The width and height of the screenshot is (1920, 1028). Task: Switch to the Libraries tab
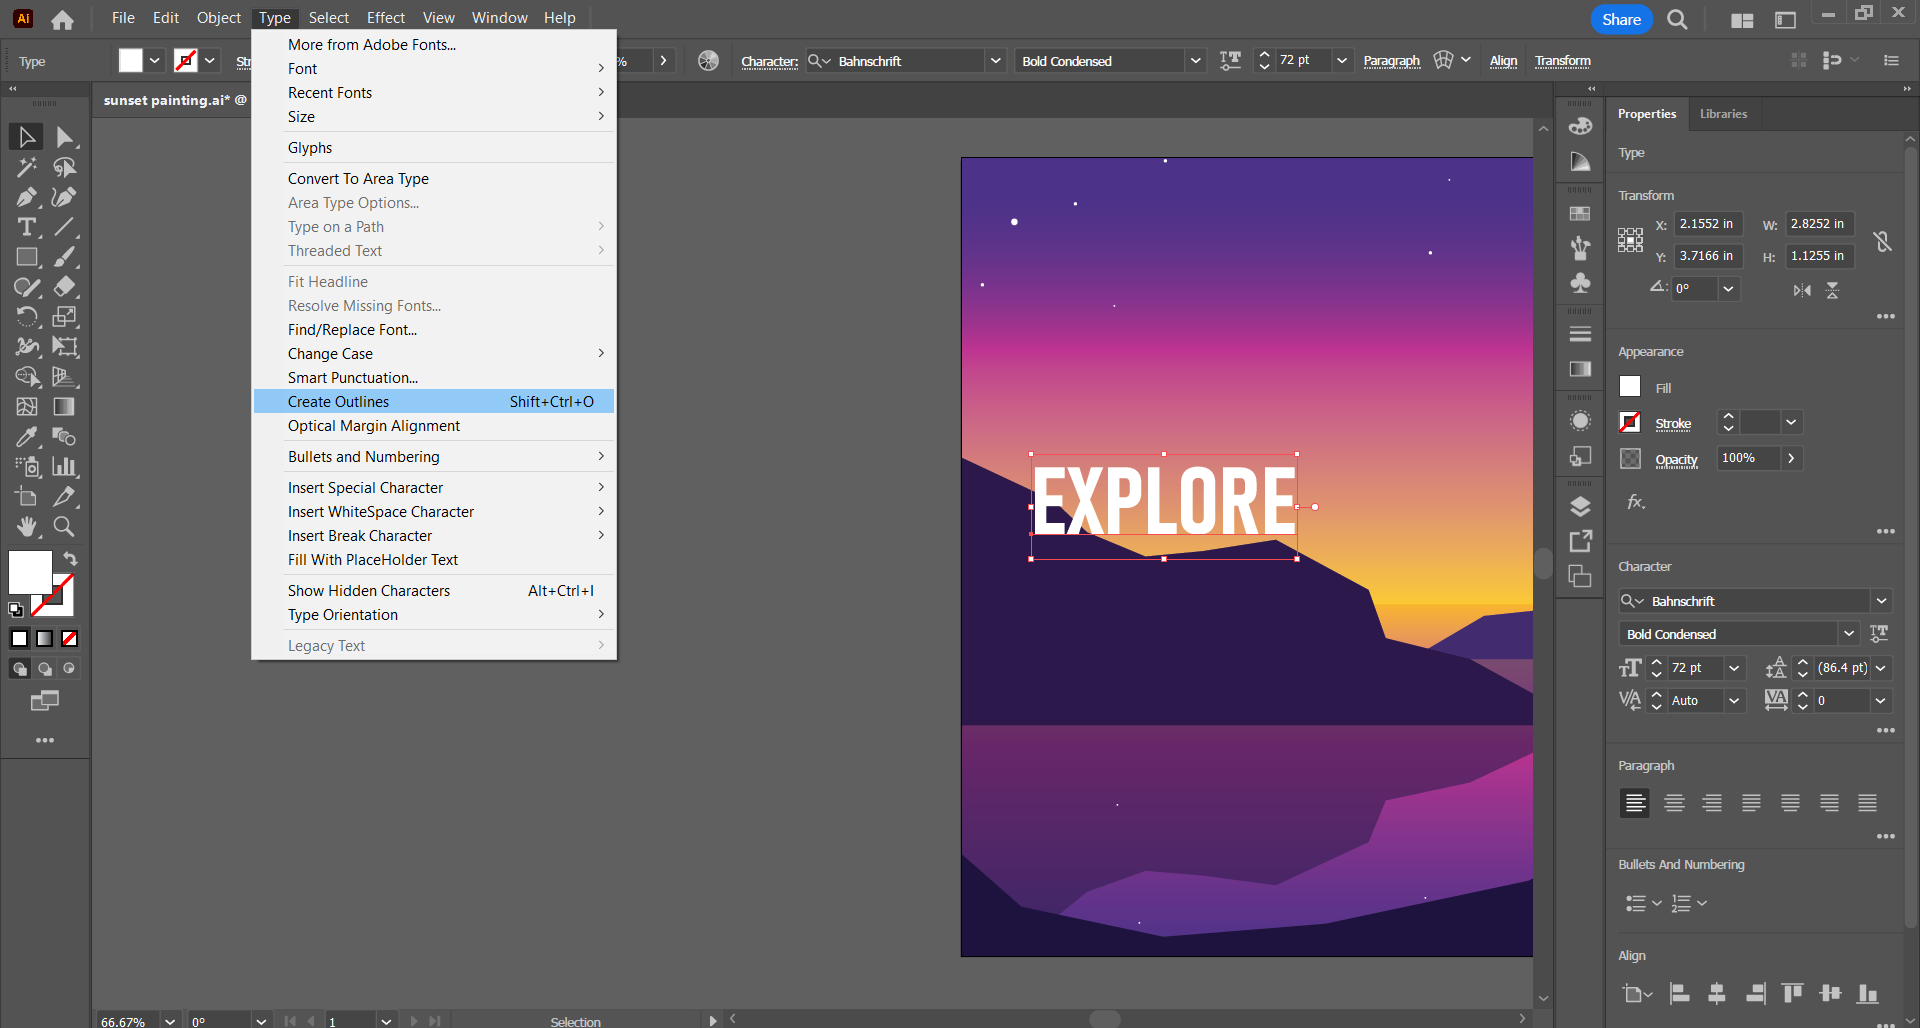(x=1723, y=113)
